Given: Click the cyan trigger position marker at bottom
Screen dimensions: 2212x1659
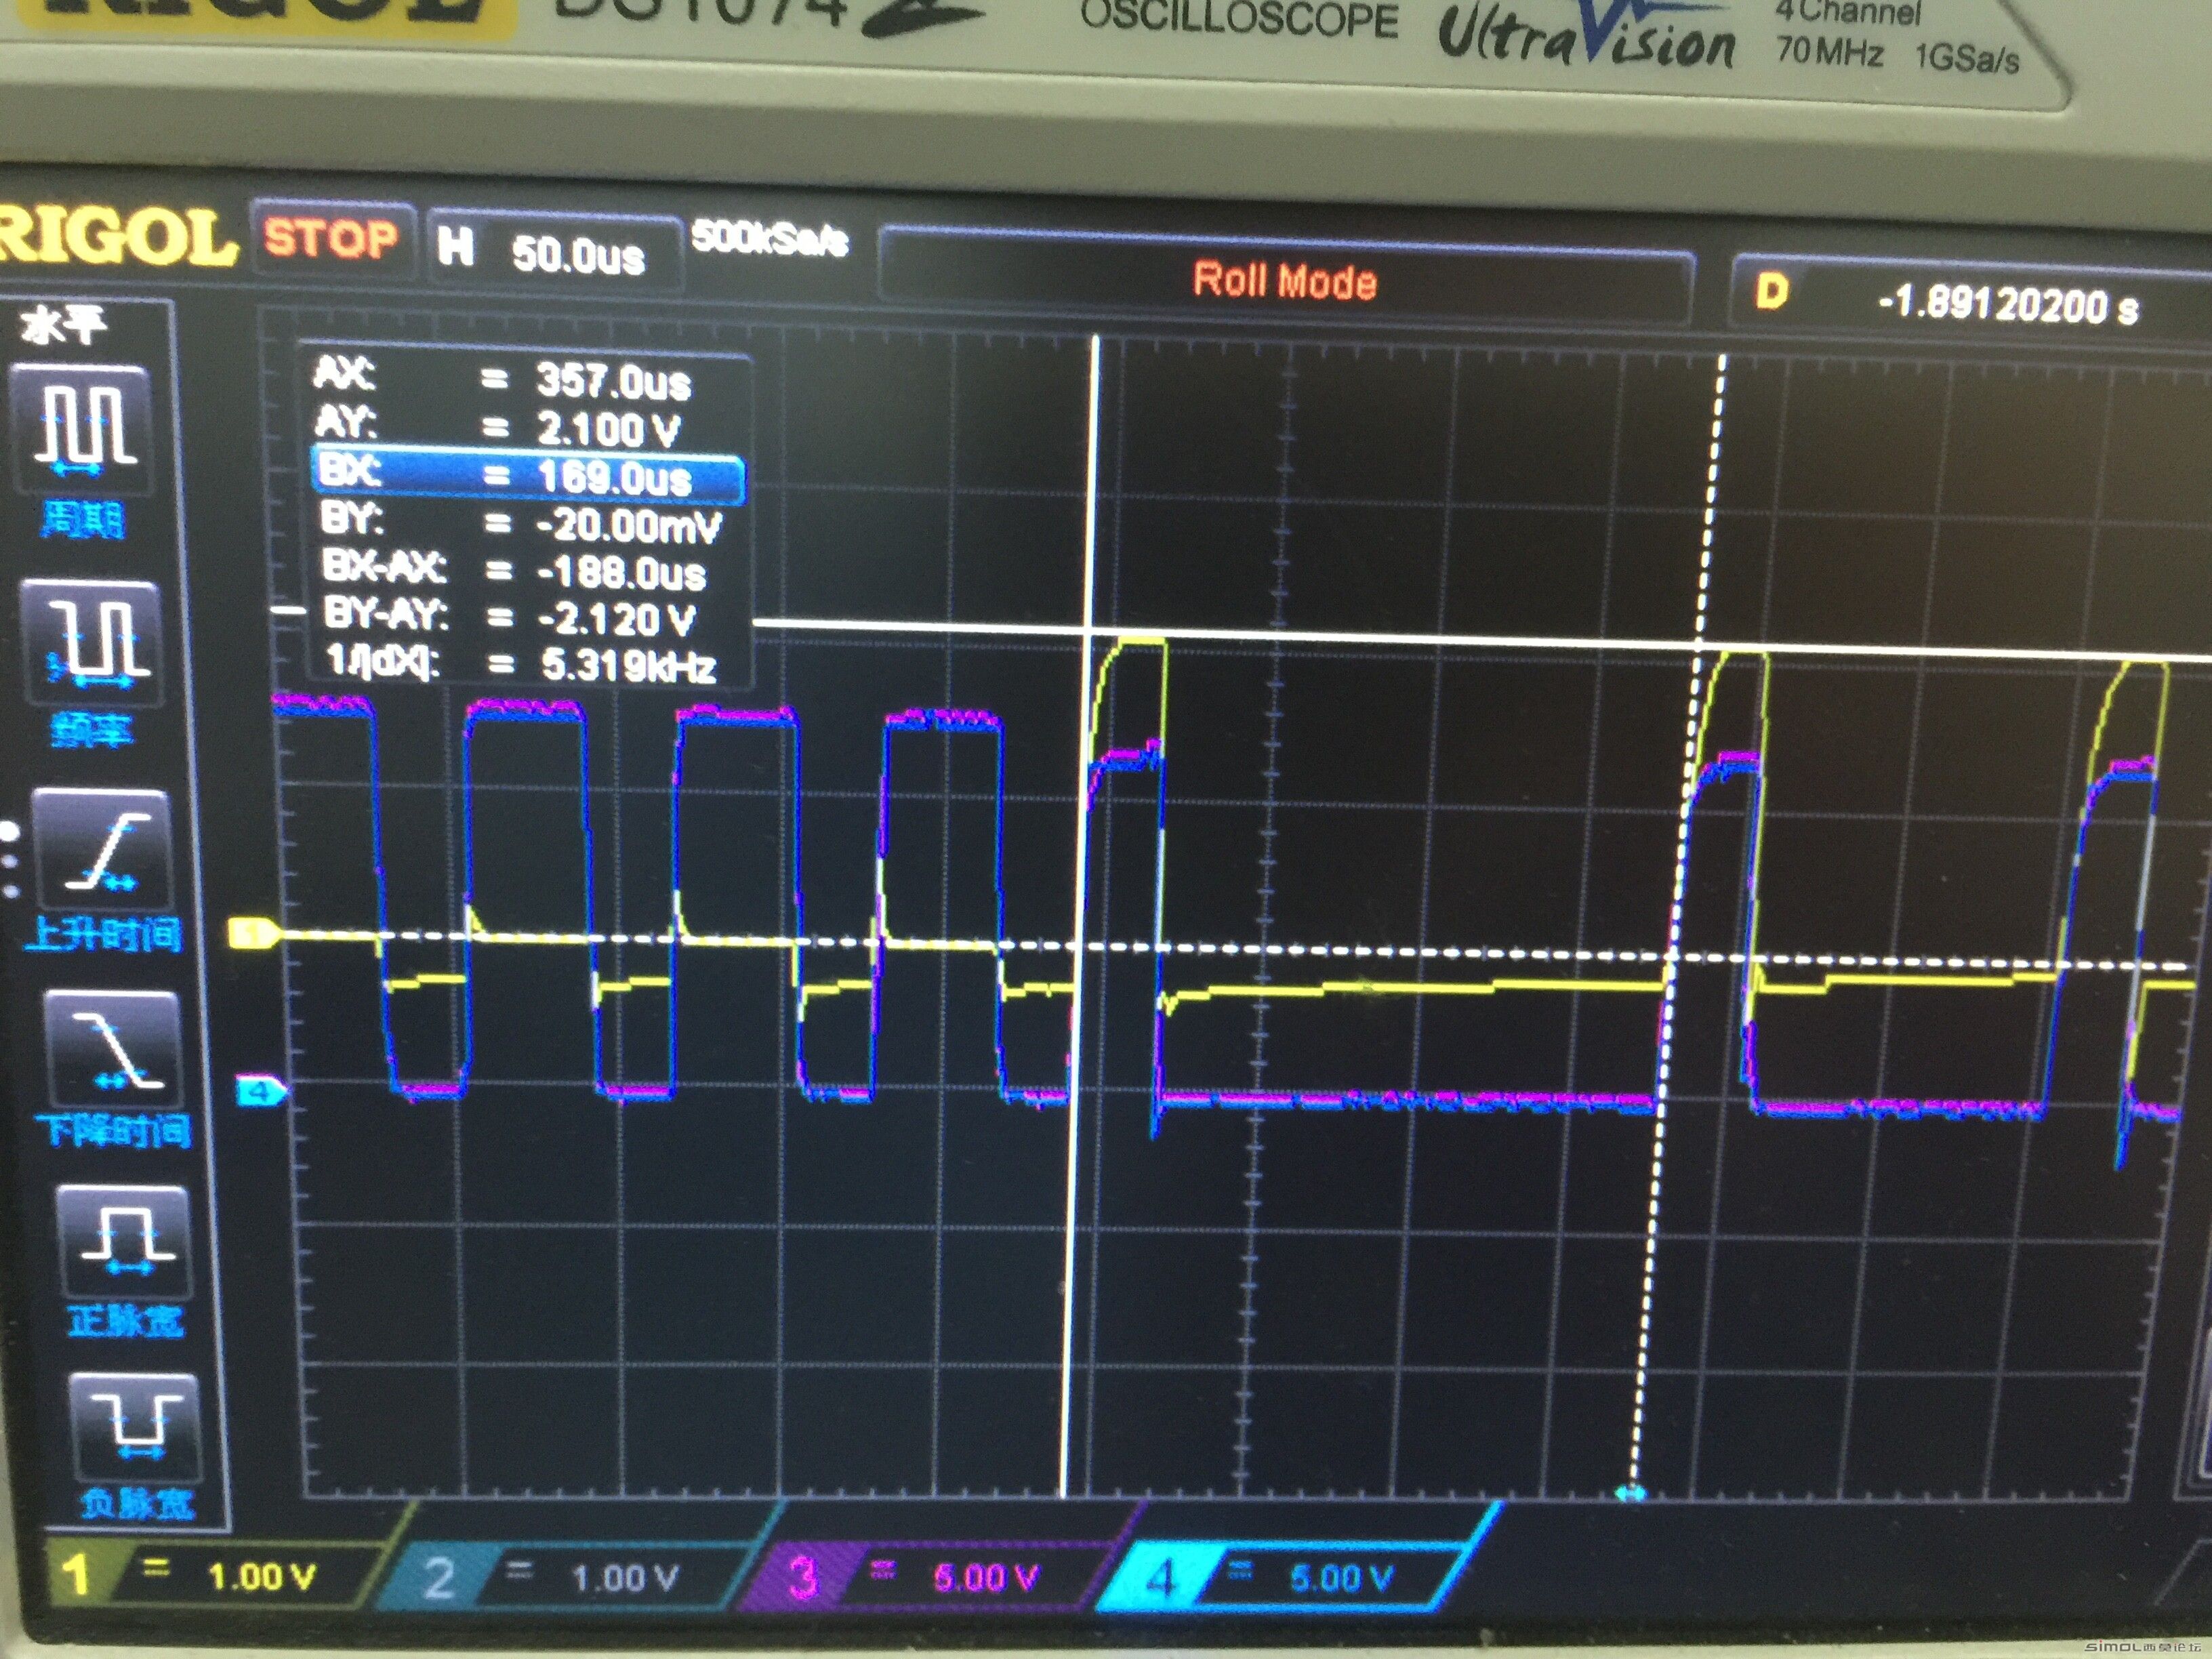Looking at the screenshot, I should [1630, 1494].
